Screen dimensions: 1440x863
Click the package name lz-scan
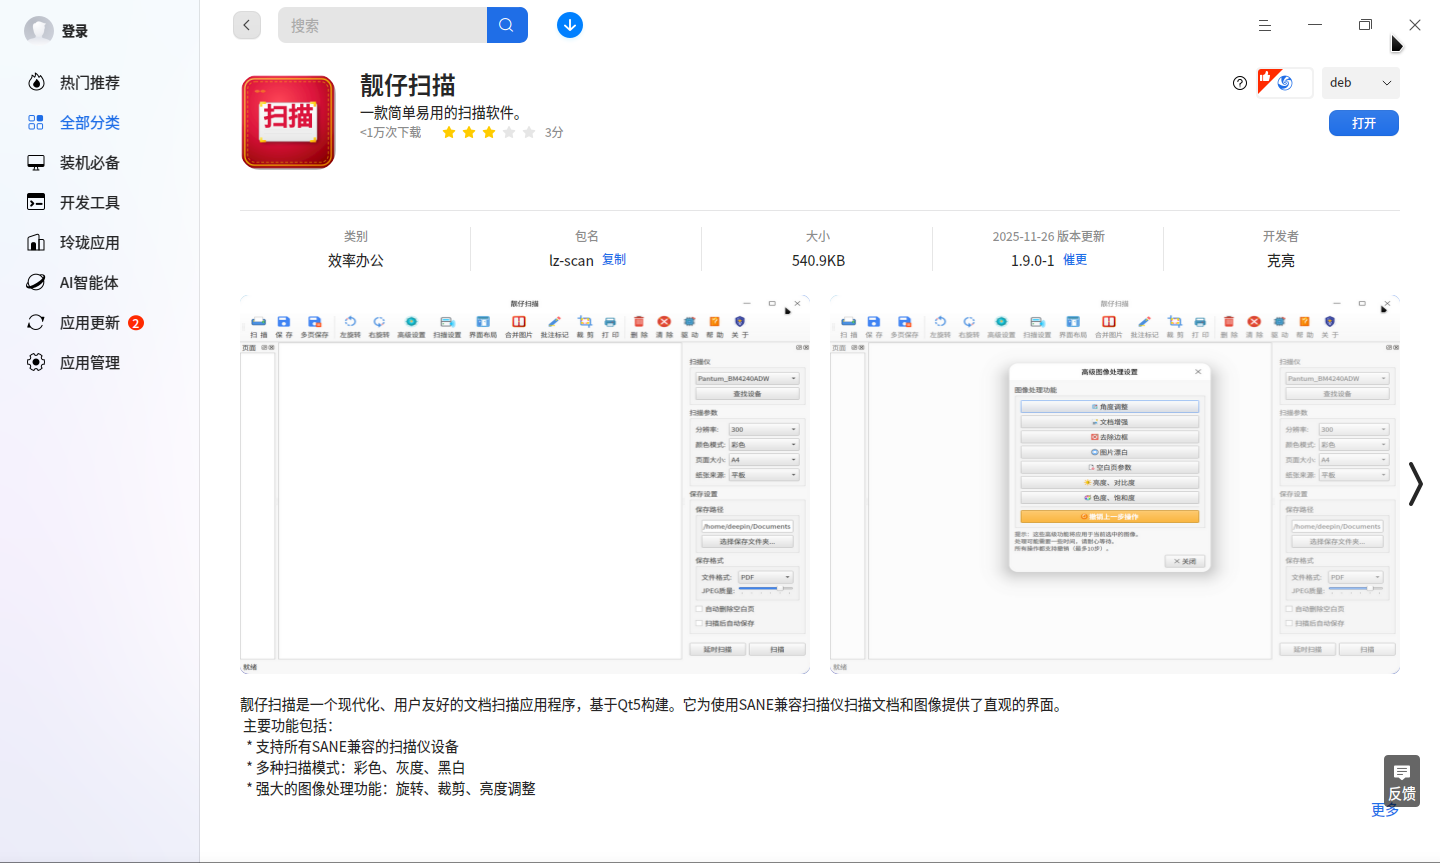(x=571, y=260)
